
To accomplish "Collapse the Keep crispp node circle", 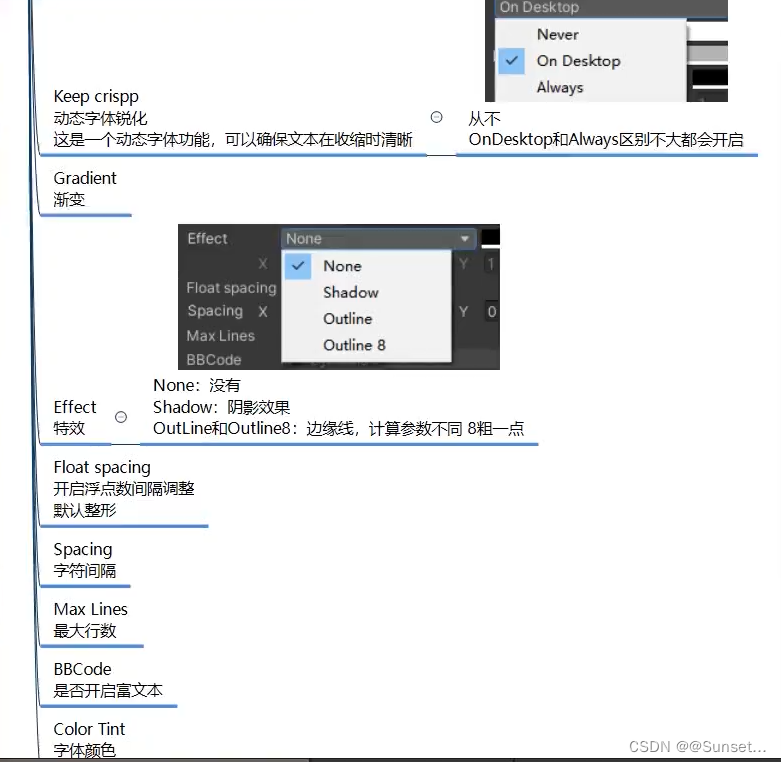I will [436, 117].
